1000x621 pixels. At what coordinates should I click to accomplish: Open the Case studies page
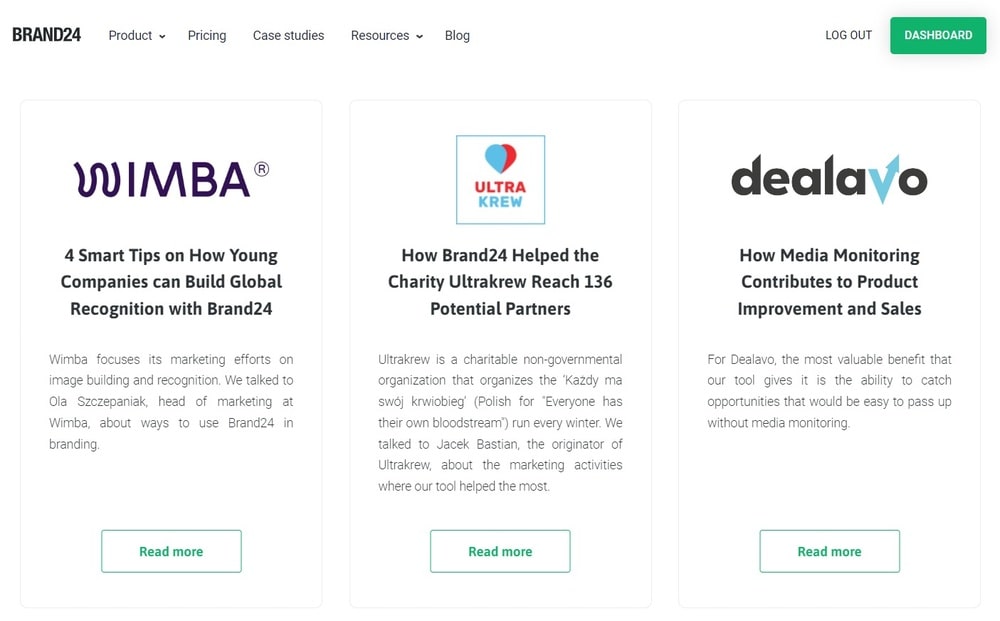click(288, 35)
